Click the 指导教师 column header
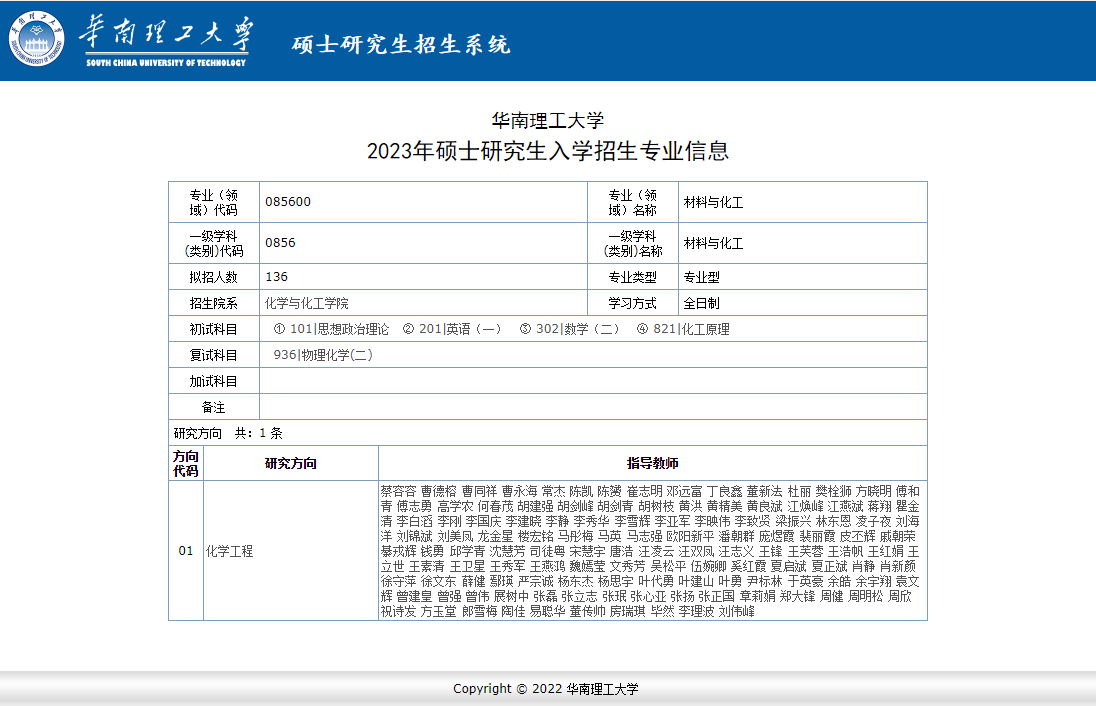The image size is (1096, 706). (x=652, y=463)
